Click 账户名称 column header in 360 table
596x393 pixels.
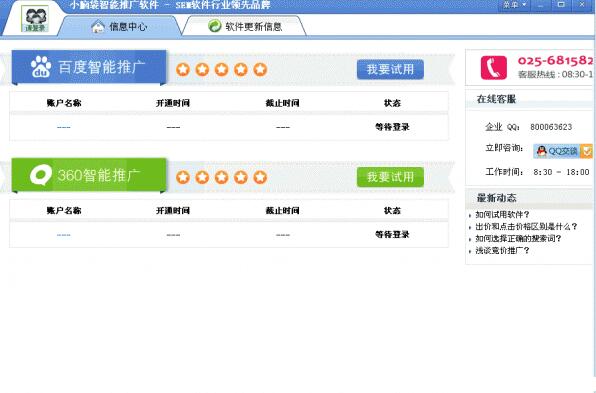pyautogui.click(x=64, y=210)
